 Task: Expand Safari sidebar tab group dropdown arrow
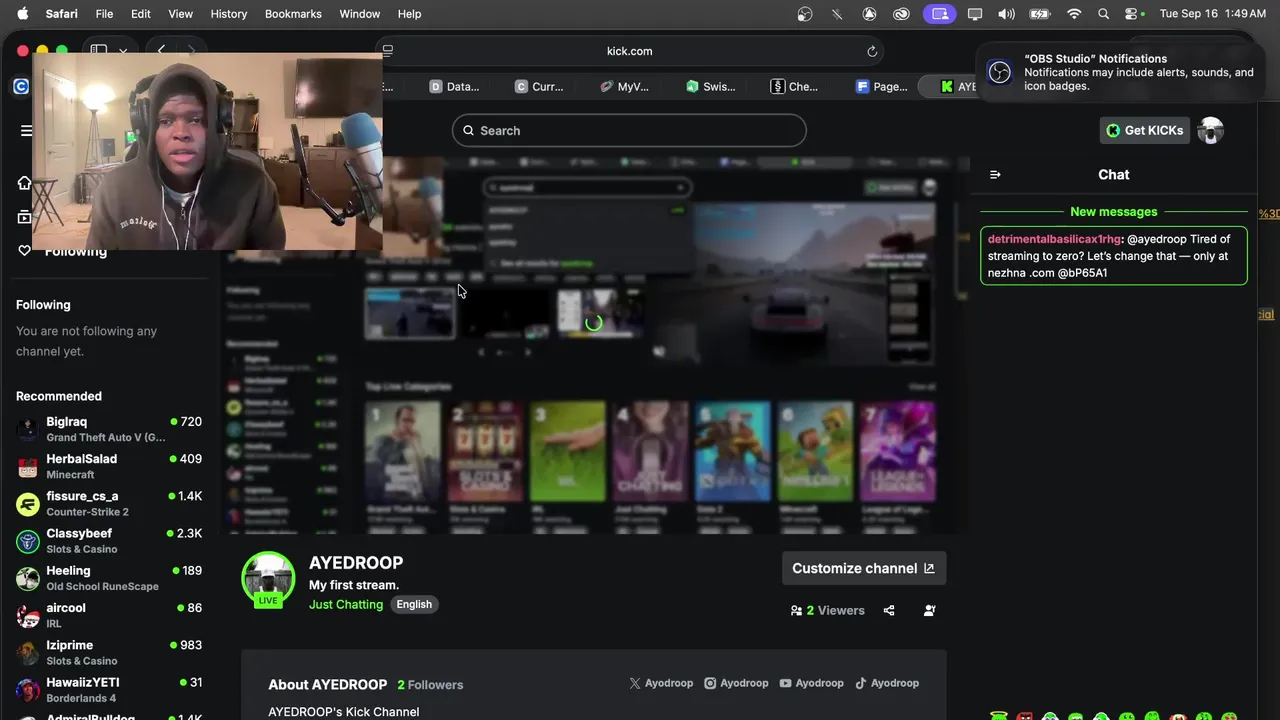(x=123, y=50)
